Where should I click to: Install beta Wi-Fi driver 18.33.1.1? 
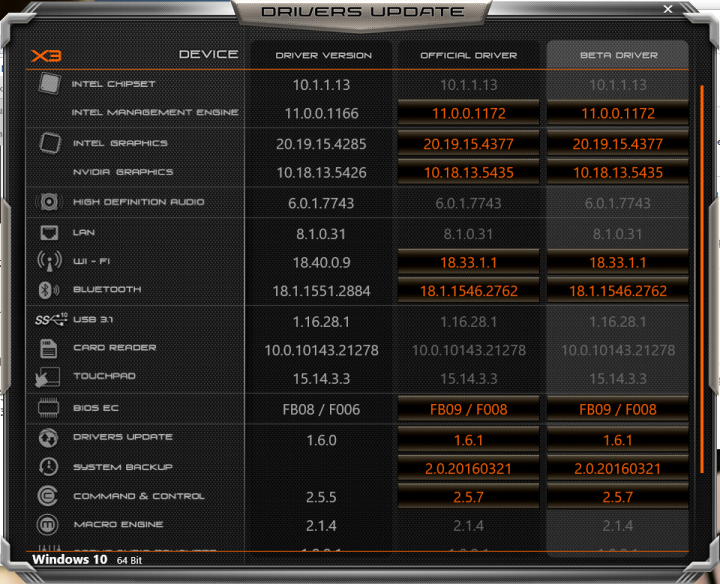[x=618, y=262]
